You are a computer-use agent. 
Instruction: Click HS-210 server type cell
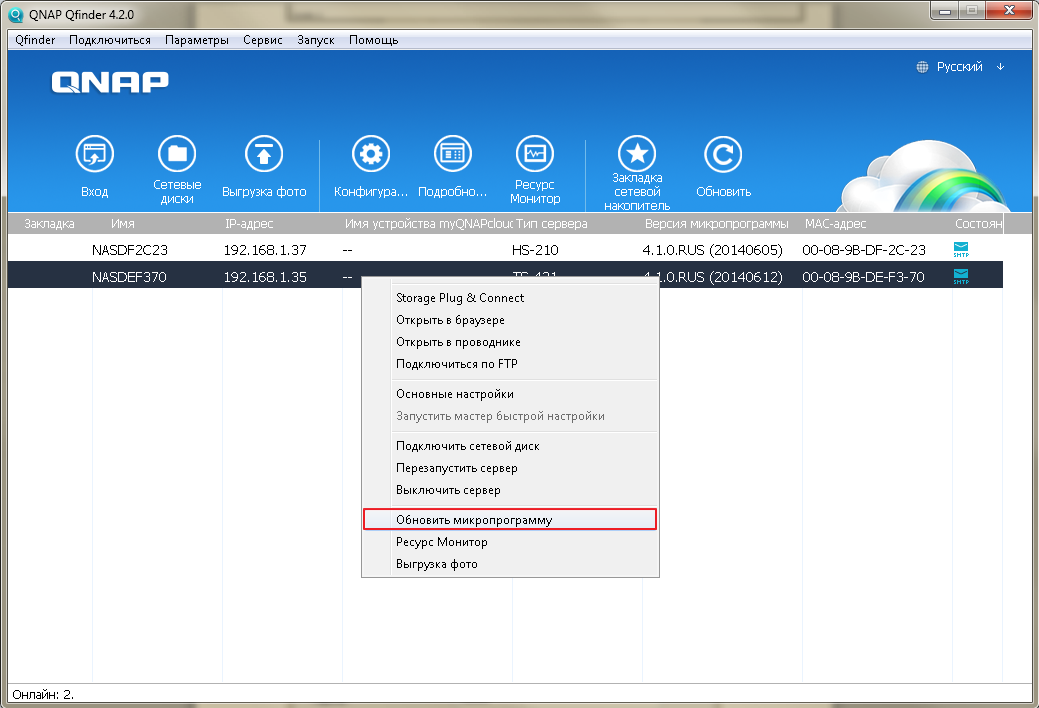click(535, 250)
